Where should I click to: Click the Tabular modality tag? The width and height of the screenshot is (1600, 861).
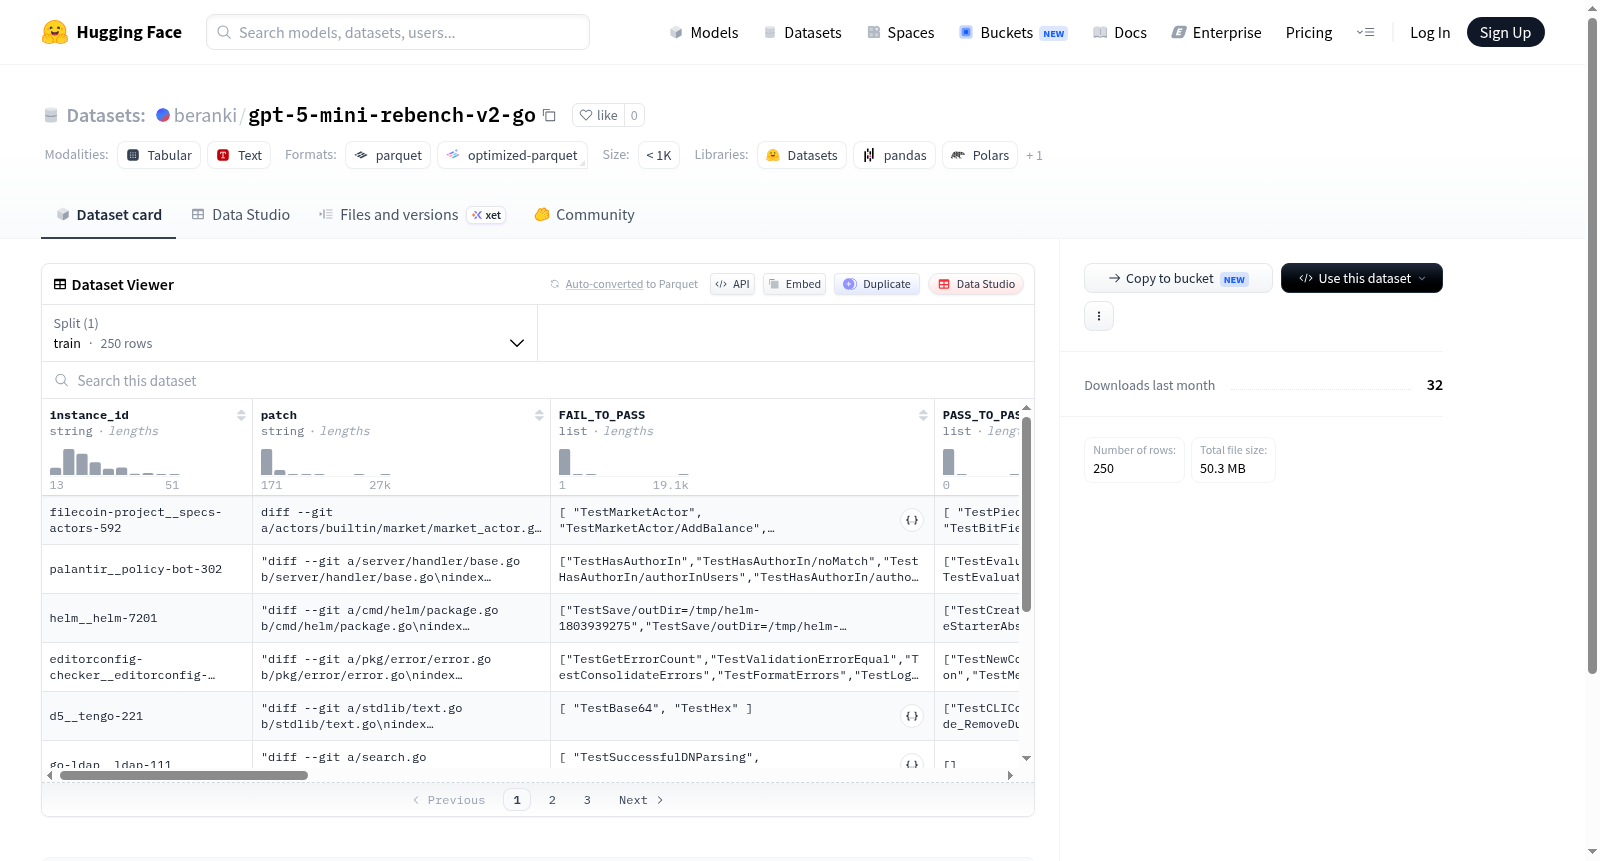[x=159, y=155]
